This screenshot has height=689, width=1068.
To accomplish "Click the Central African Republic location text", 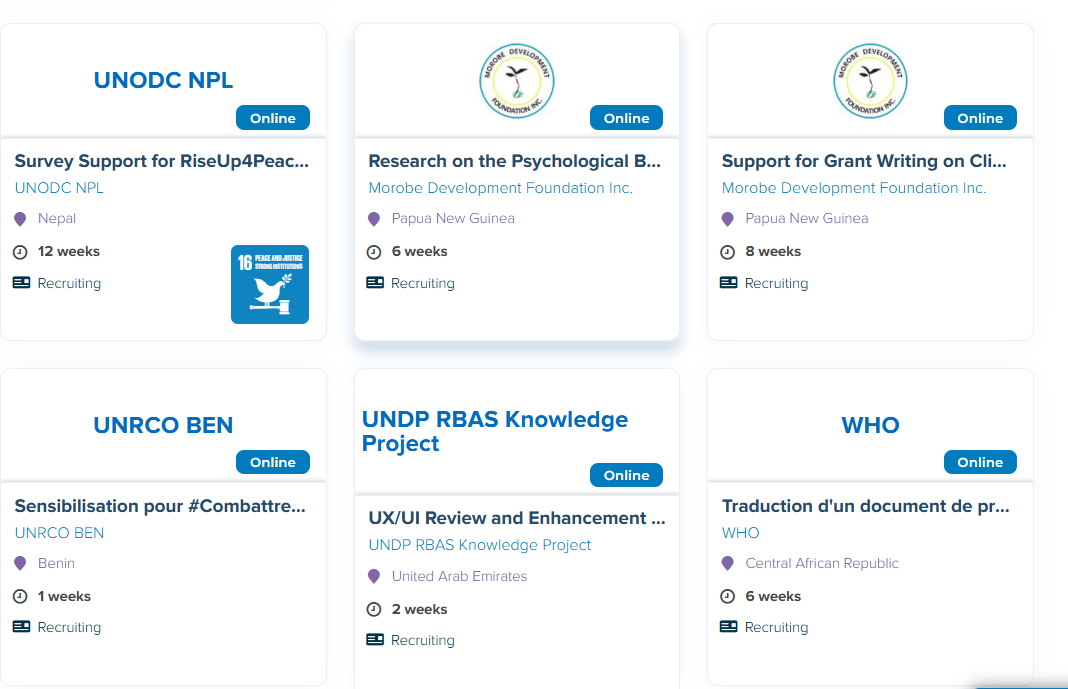I will [821, 563].
